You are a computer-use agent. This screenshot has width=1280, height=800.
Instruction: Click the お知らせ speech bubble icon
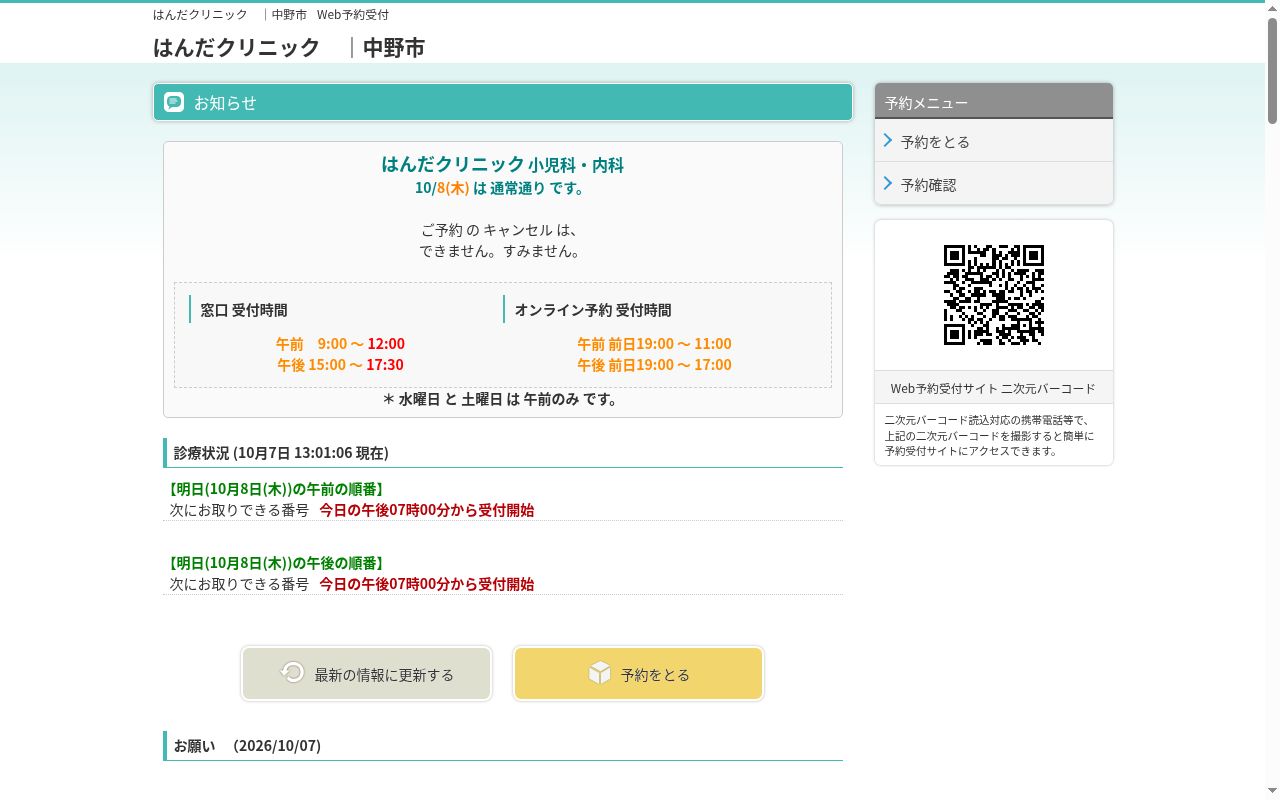pos(174,102)
